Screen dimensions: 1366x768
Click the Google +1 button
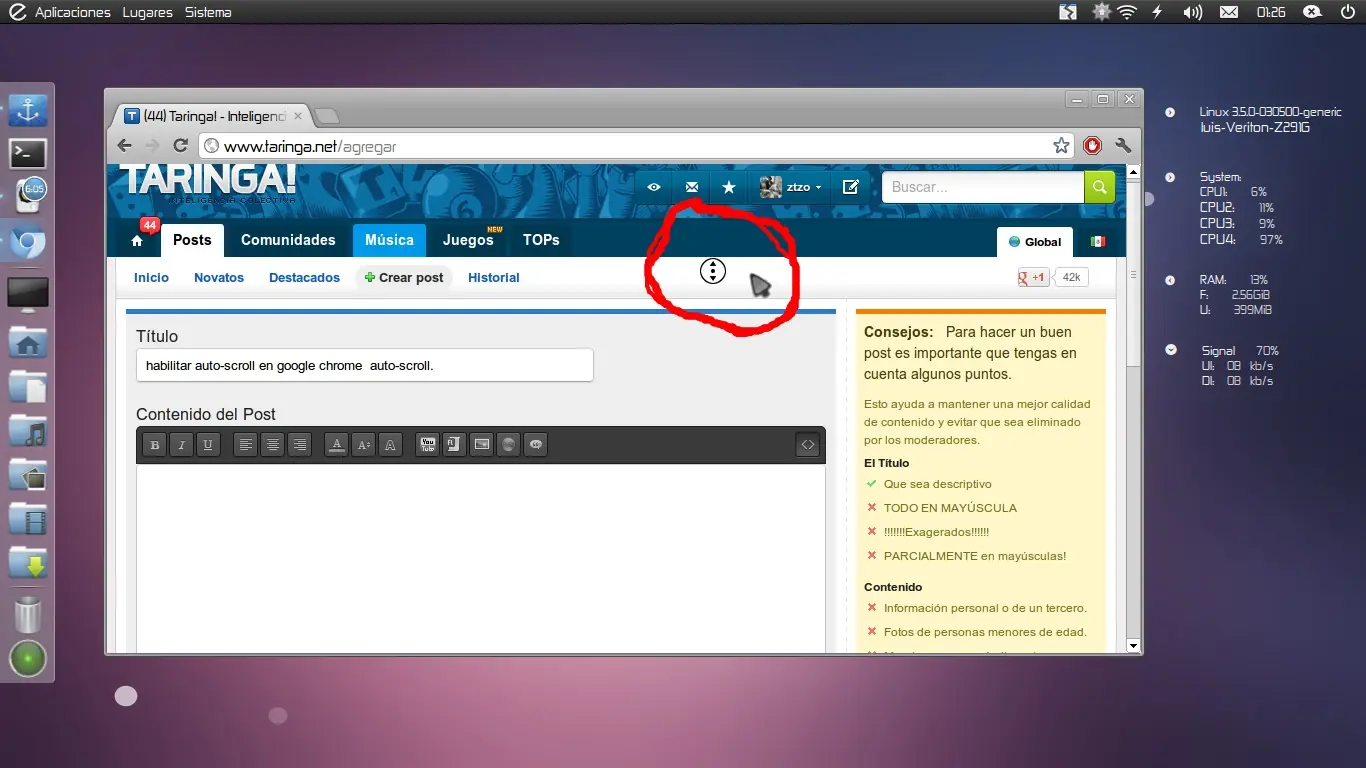[x=1034, y=277]
